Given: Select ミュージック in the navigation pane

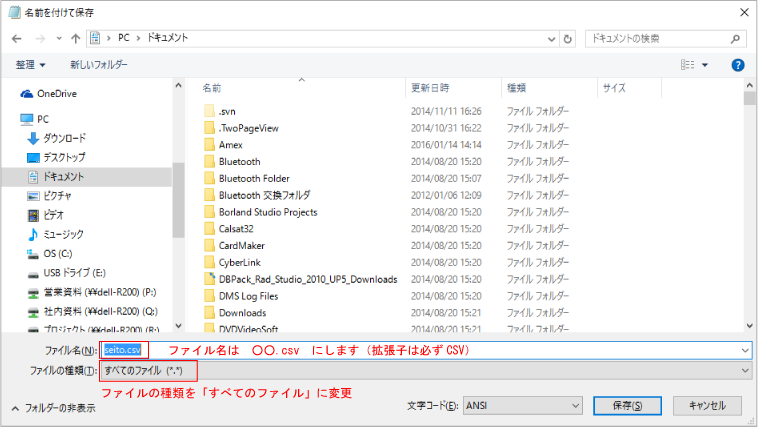Looking at the screenshot, I should tap(62, 233).
